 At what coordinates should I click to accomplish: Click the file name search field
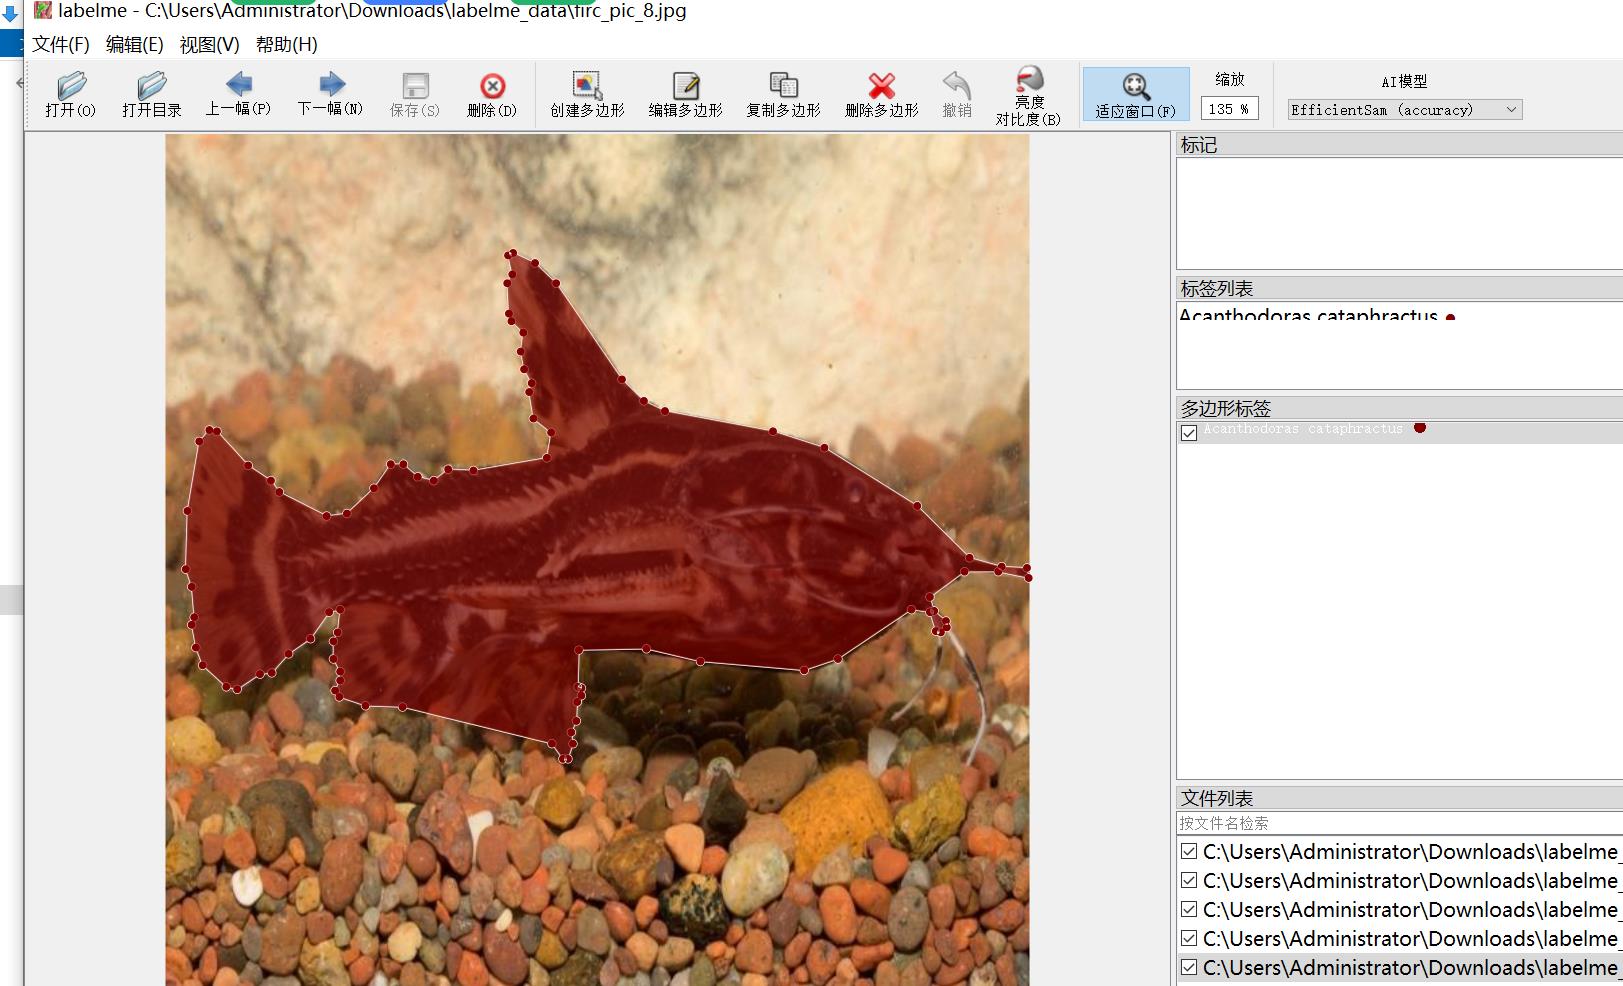1400,823
